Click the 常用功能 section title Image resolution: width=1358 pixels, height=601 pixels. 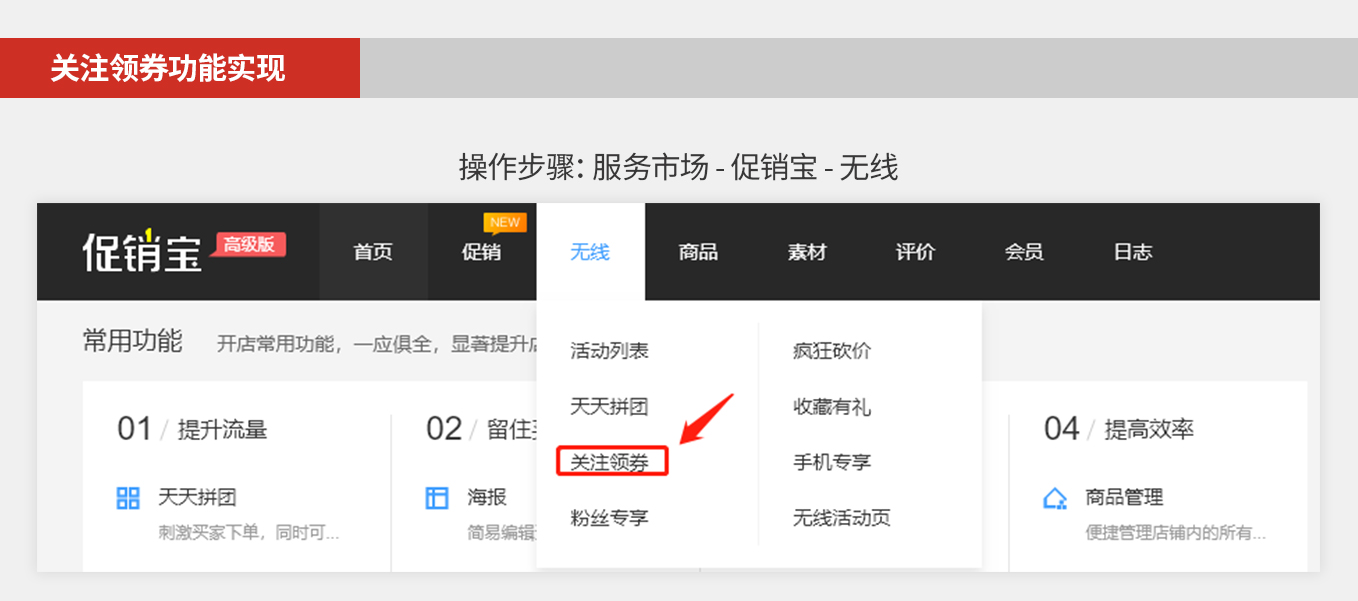point(132,341)
